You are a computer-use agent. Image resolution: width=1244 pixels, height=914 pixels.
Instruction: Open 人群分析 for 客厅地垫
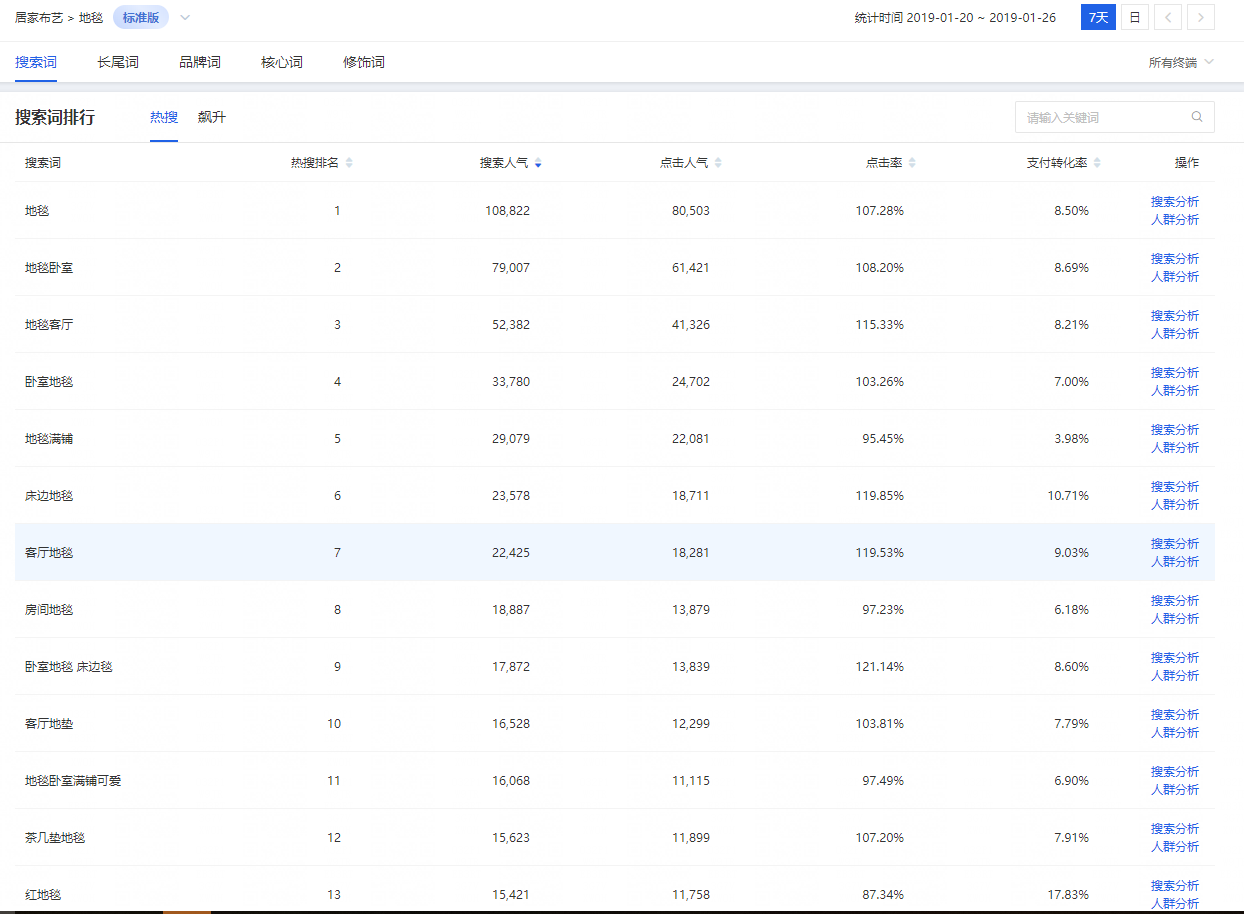[x=1175, y=732]
